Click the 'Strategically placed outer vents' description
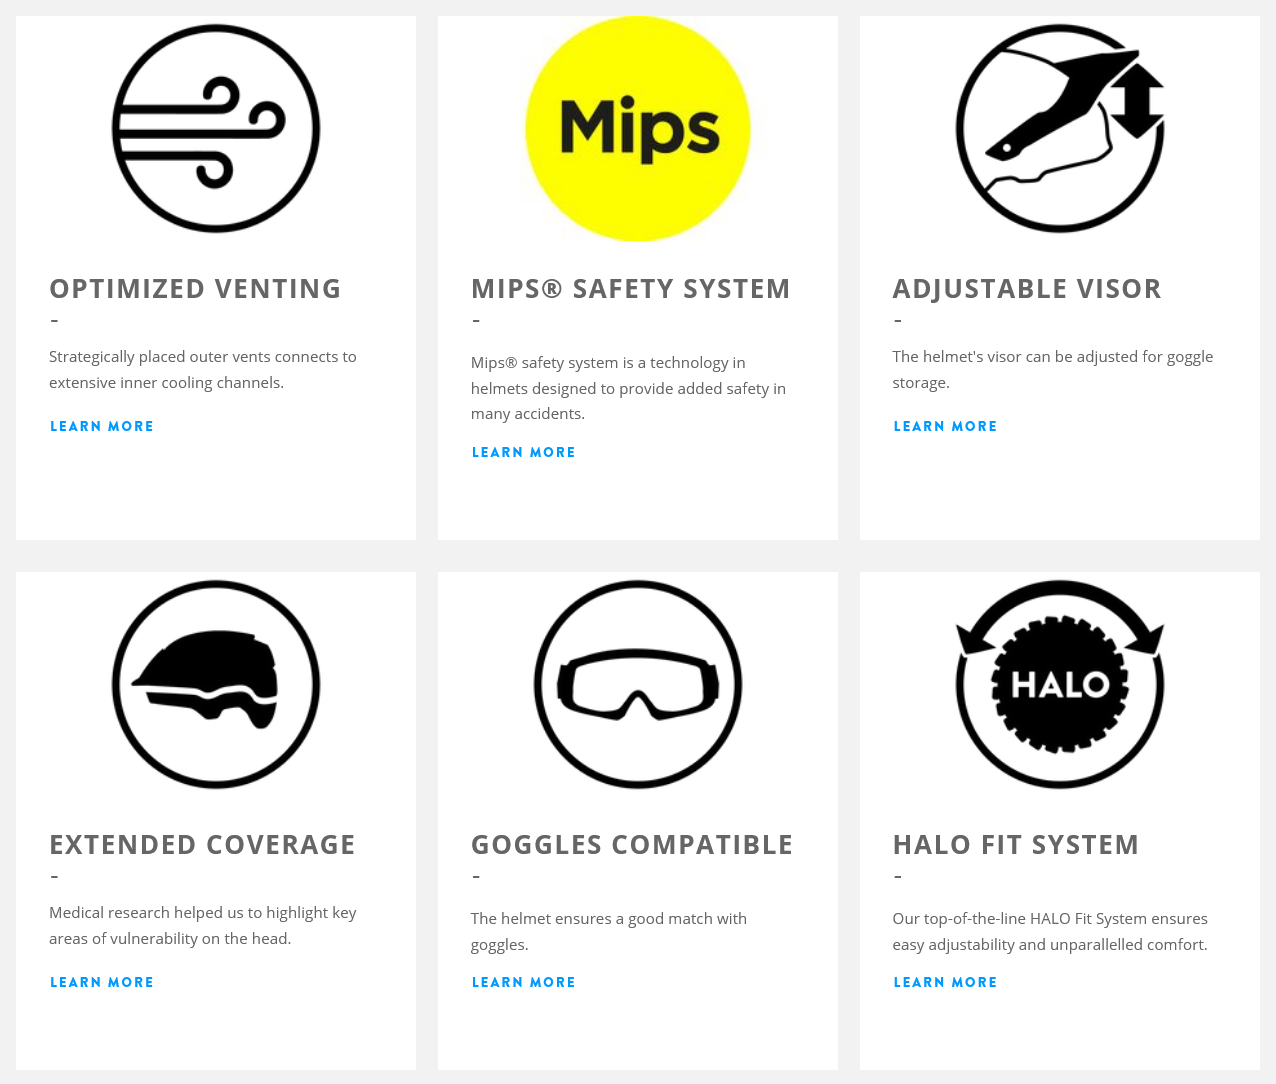 coord(203,369)
